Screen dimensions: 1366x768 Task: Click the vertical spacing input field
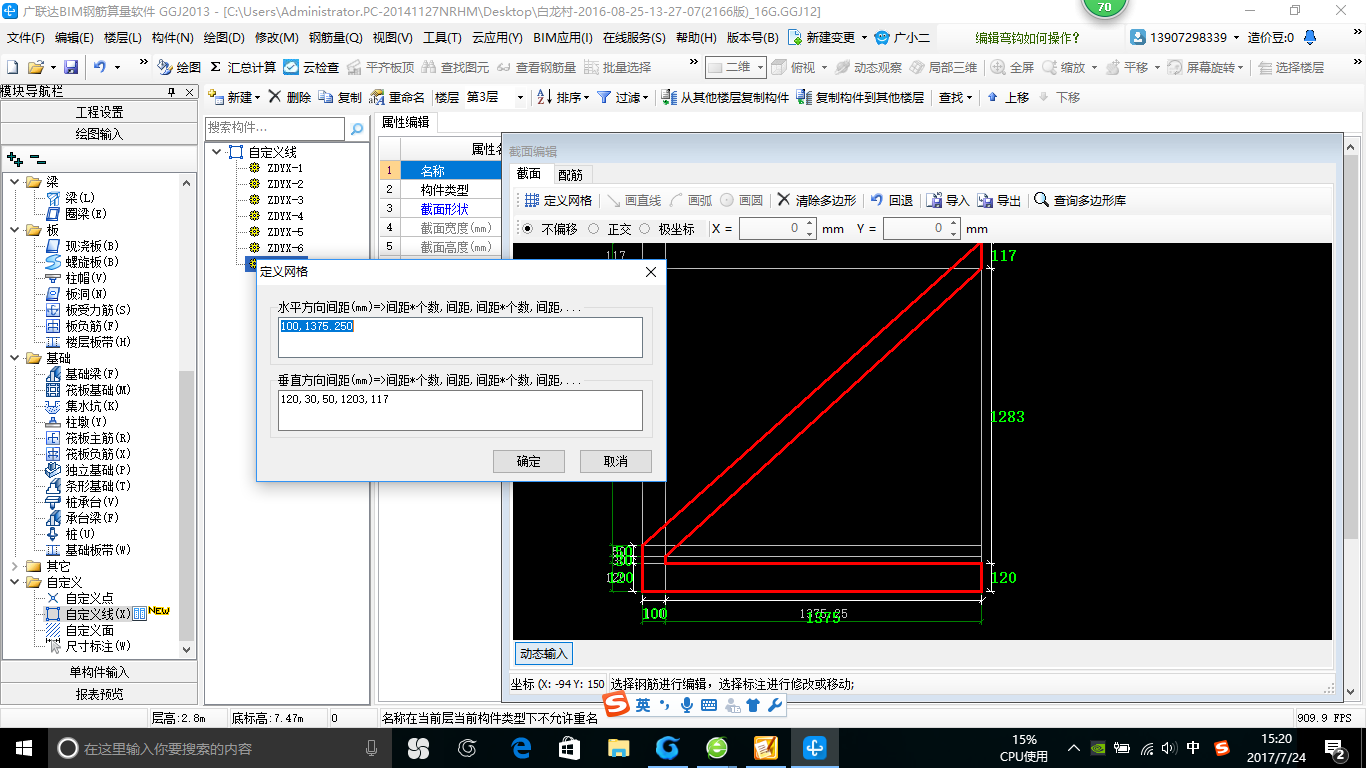(x=460, y=410)
